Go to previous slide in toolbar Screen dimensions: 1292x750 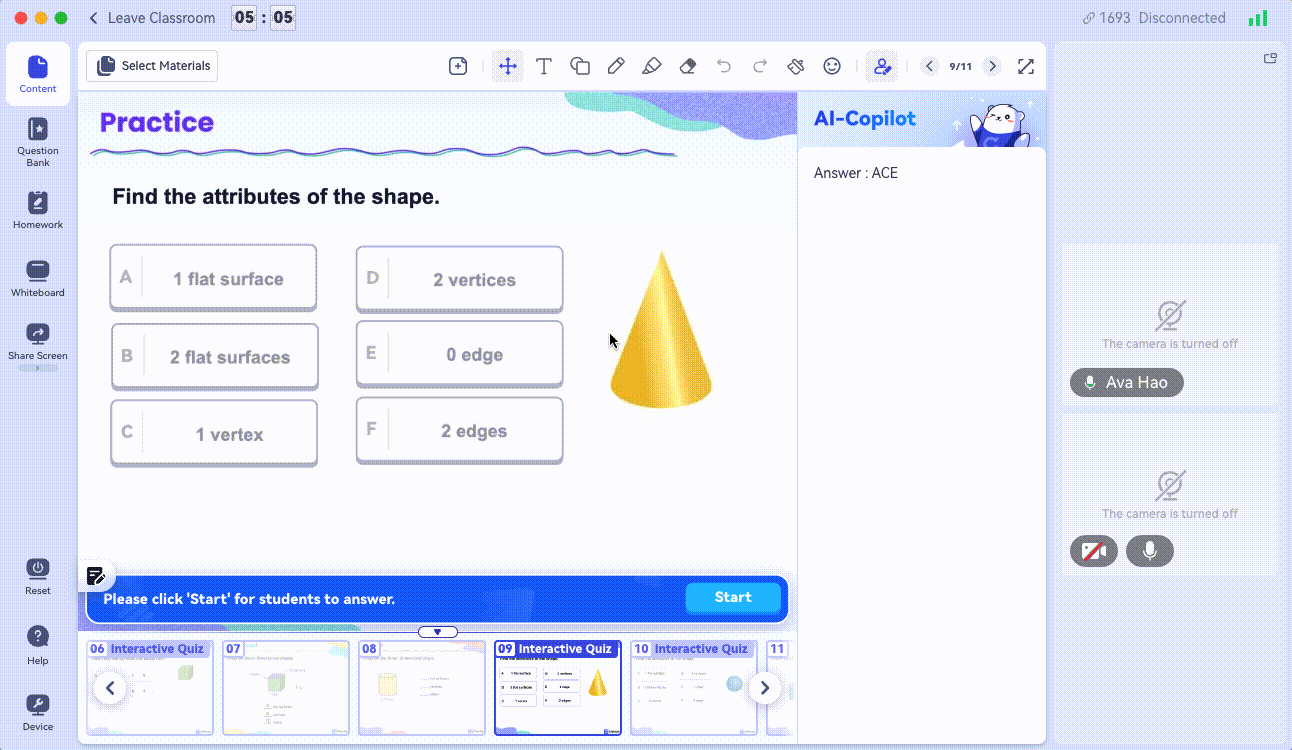coord(930,66)
